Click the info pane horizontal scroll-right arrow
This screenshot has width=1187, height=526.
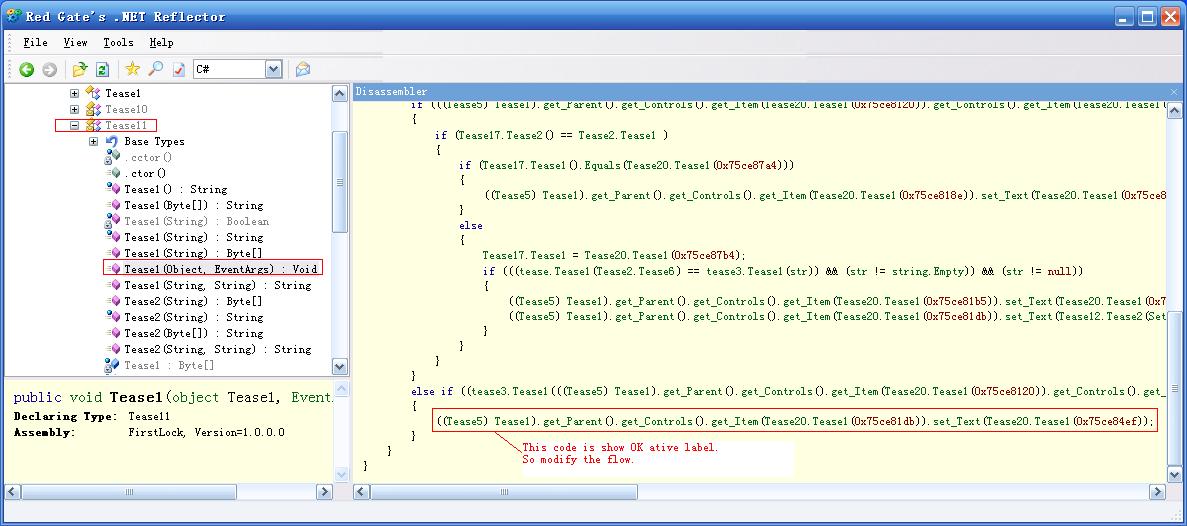[x=324, y=492]
